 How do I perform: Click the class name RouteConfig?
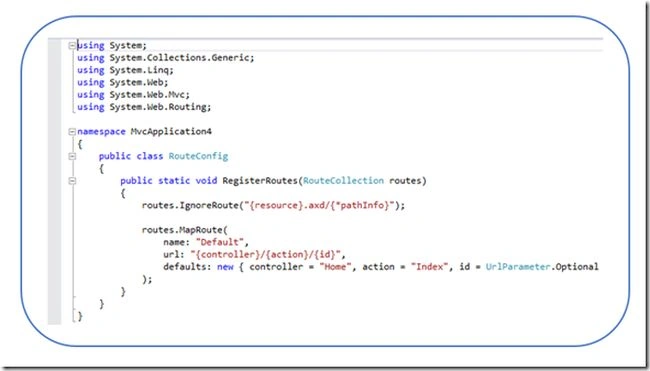198,156
